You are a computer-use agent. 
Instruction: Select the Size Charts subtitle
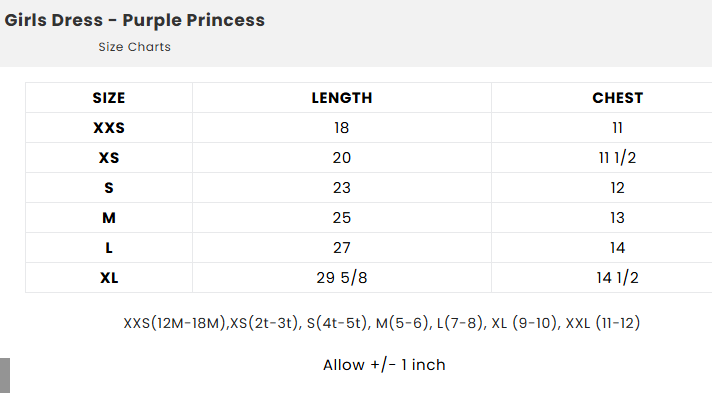pyautogui.click(x=134, y=47)
